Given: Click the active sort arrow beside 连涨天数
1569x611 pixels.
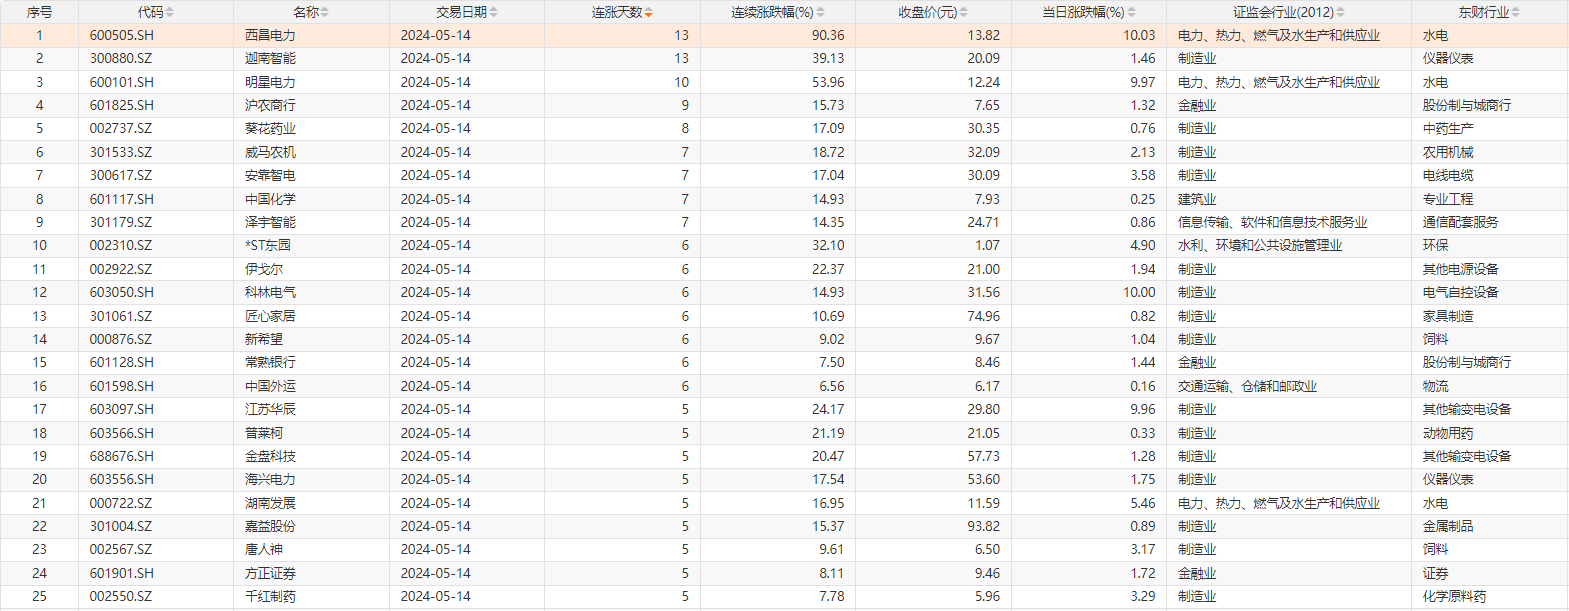Looking at the screenshot, I should [649, 12].
